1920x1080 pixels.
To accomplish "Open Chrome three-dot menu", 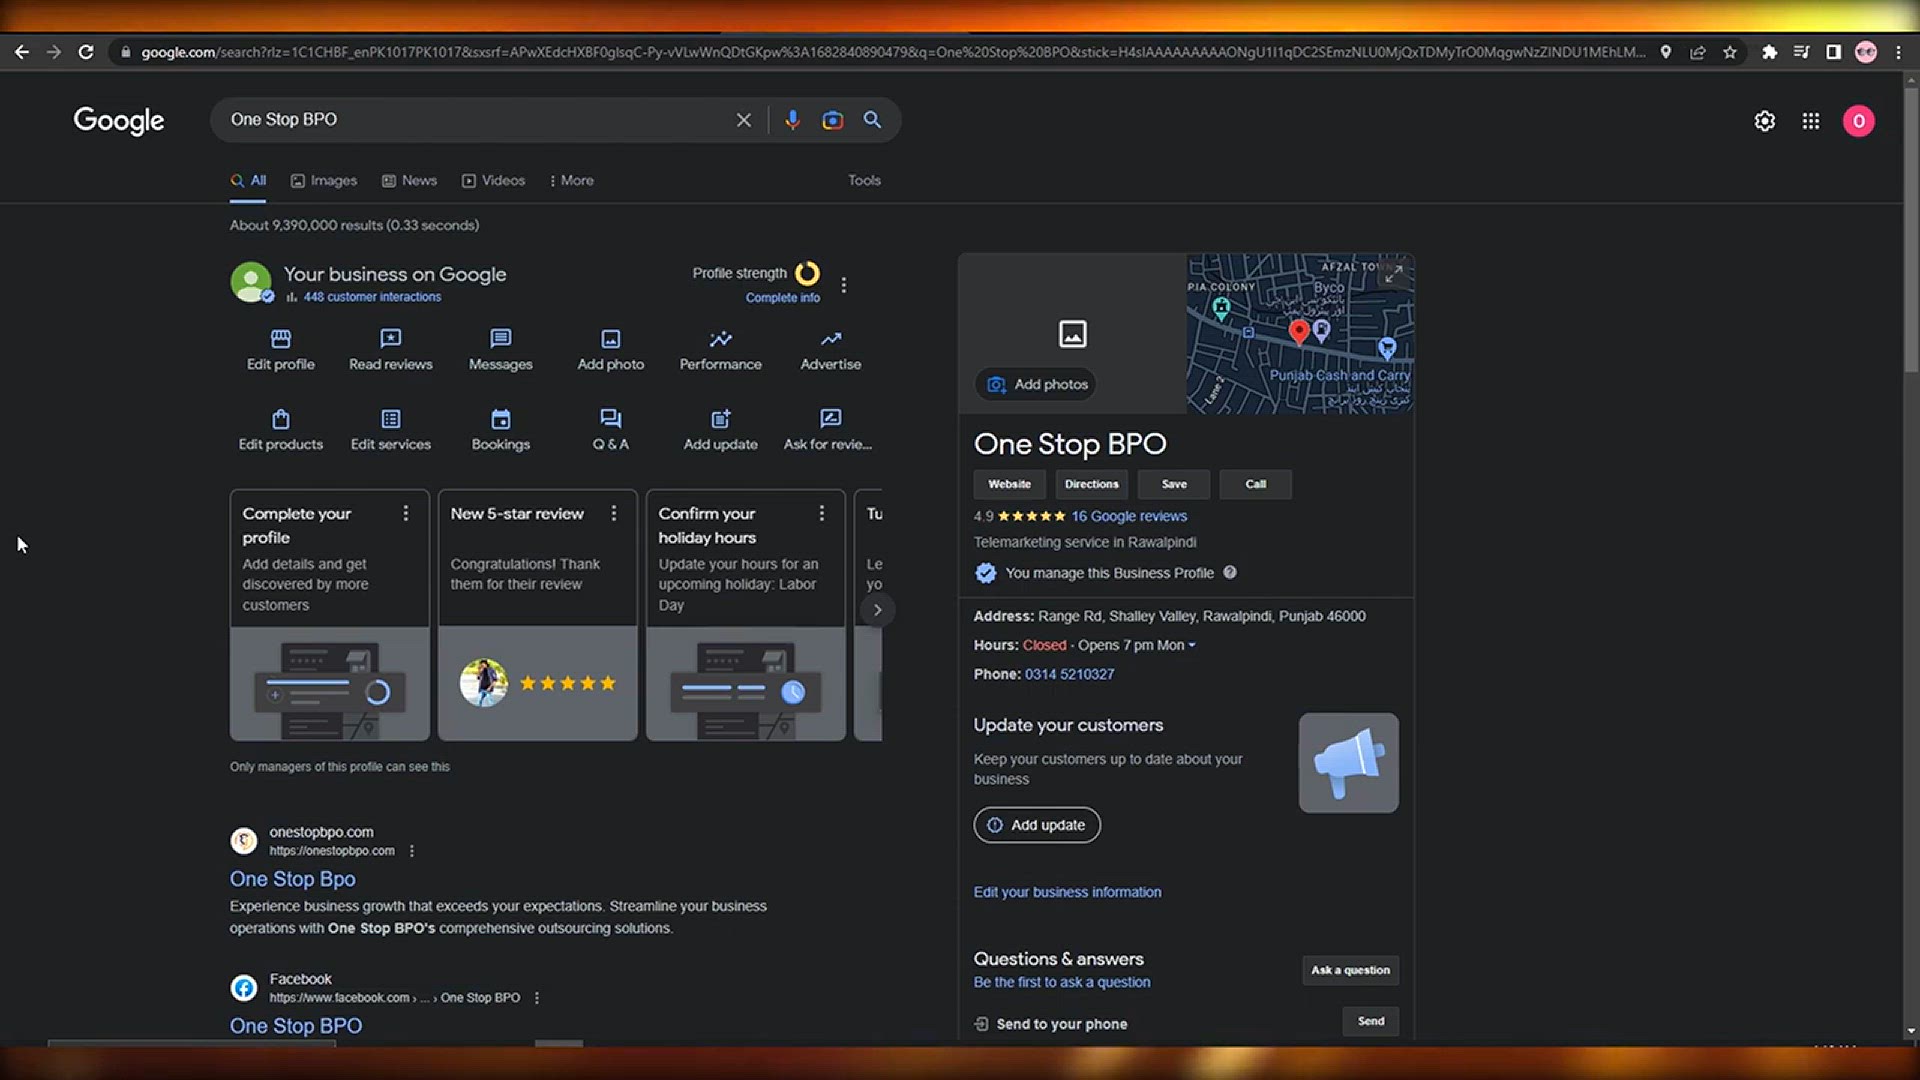I will [1899, 52].
